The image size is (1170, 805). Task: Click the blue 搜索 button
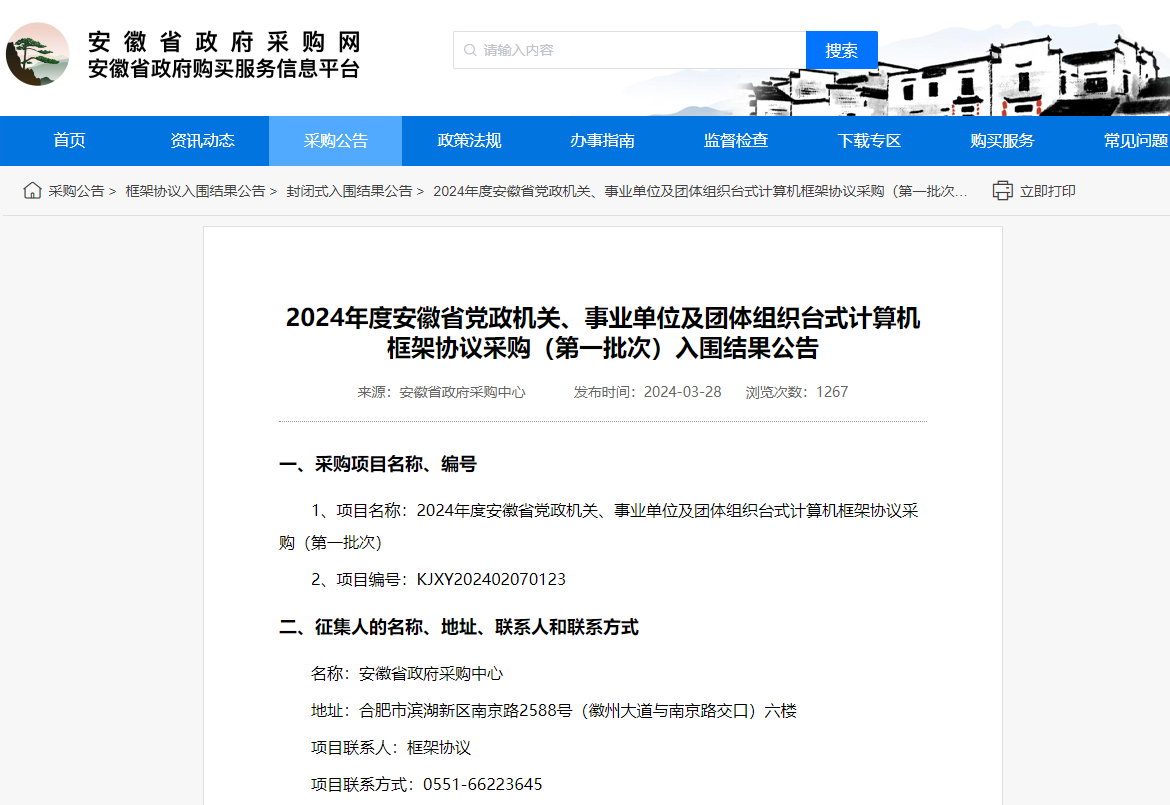click(x=842, y=50)
